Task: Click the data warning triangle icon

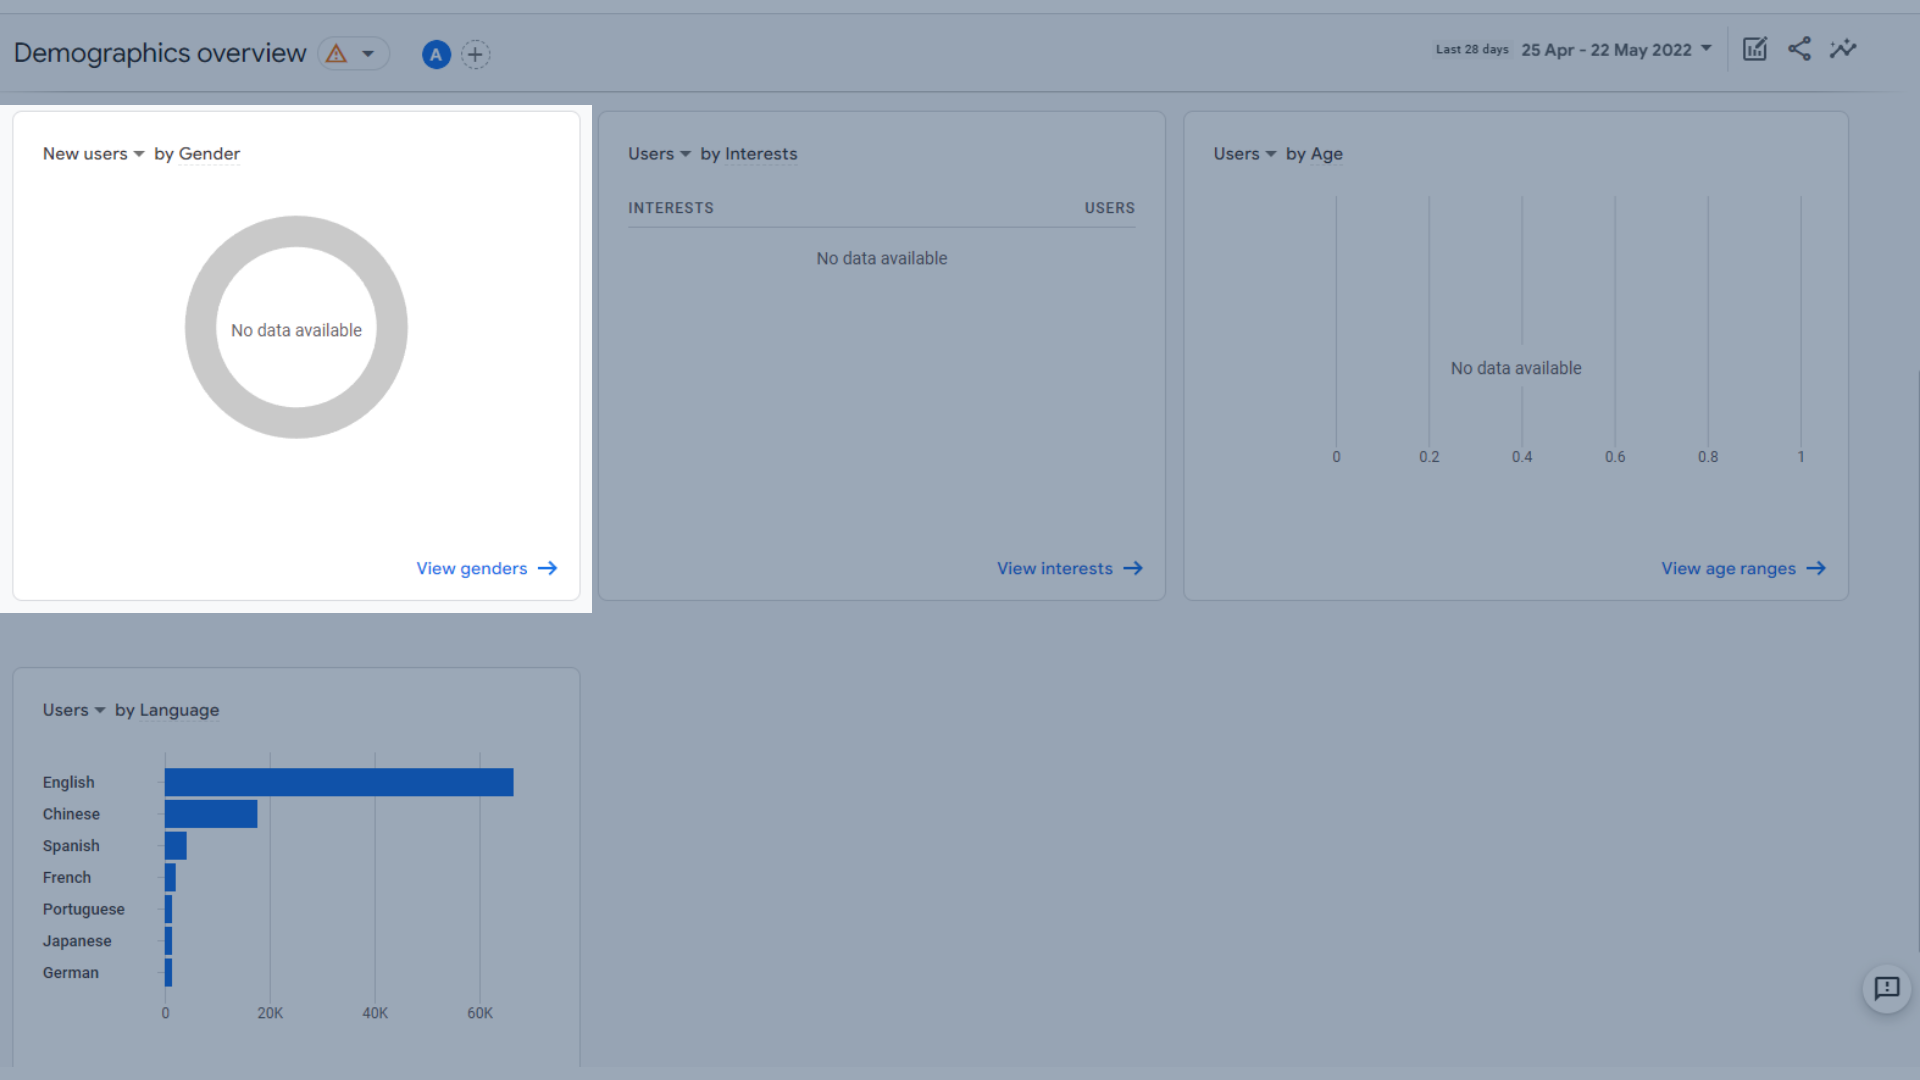Action: coord(336,54)
